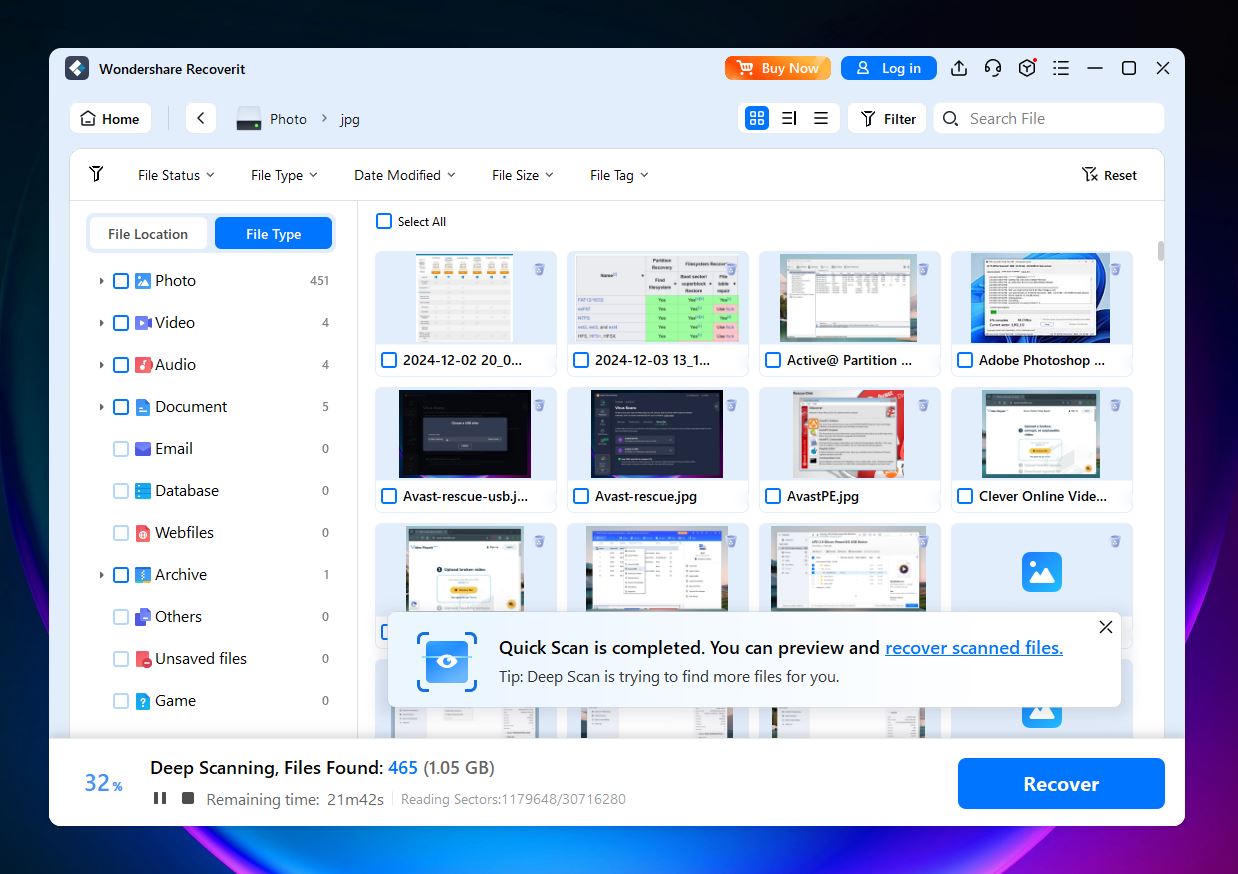
Task: Expand the Archive tree node arrow
Action: (x=101, y=575)
